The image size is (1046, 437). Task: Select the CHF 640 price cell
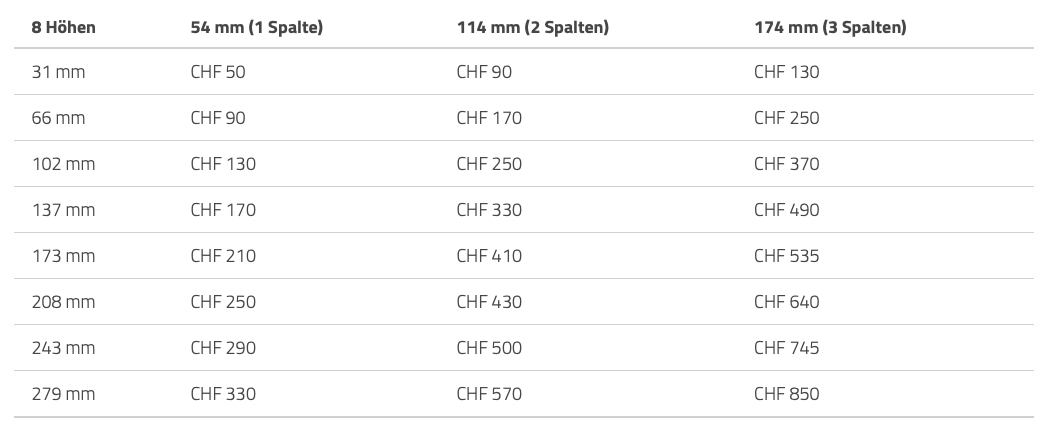(786, 302)
